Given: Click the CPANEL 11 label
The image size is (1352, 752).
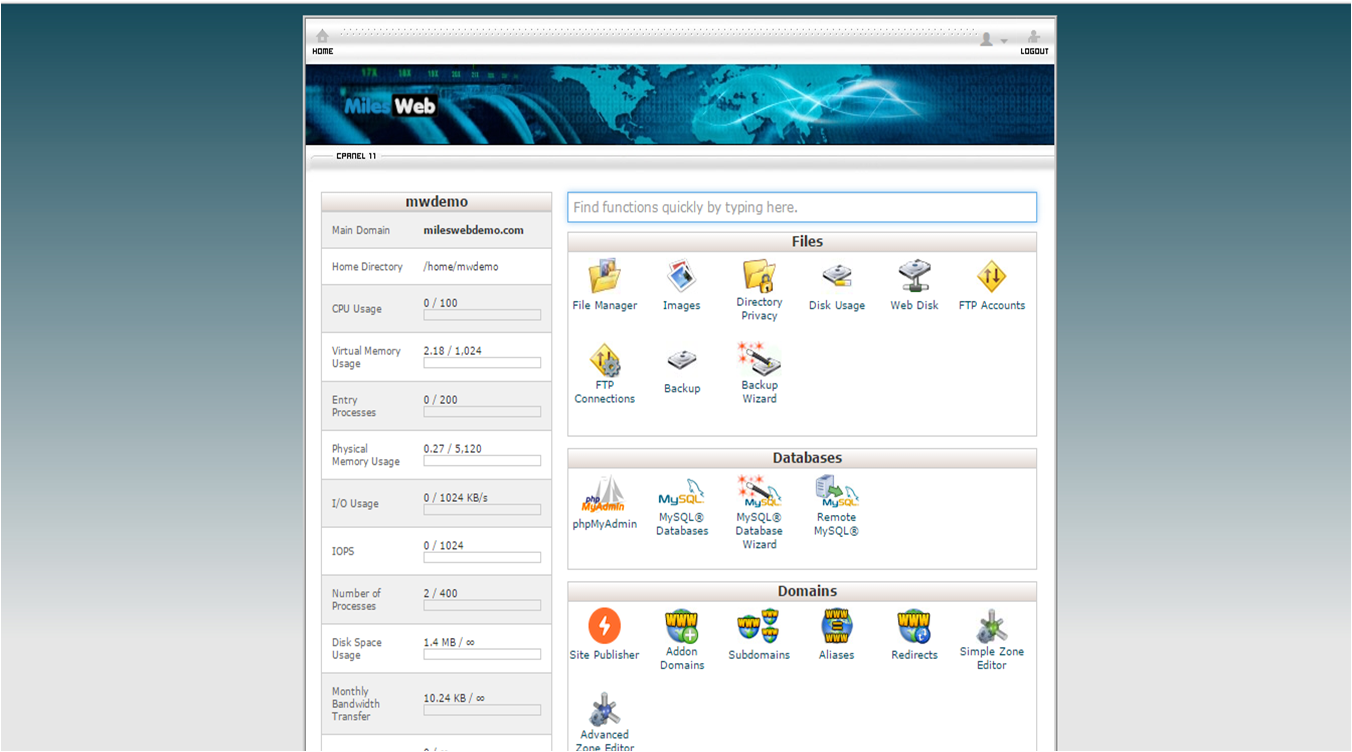Looking at the screenshot, I should pos(356,156).
